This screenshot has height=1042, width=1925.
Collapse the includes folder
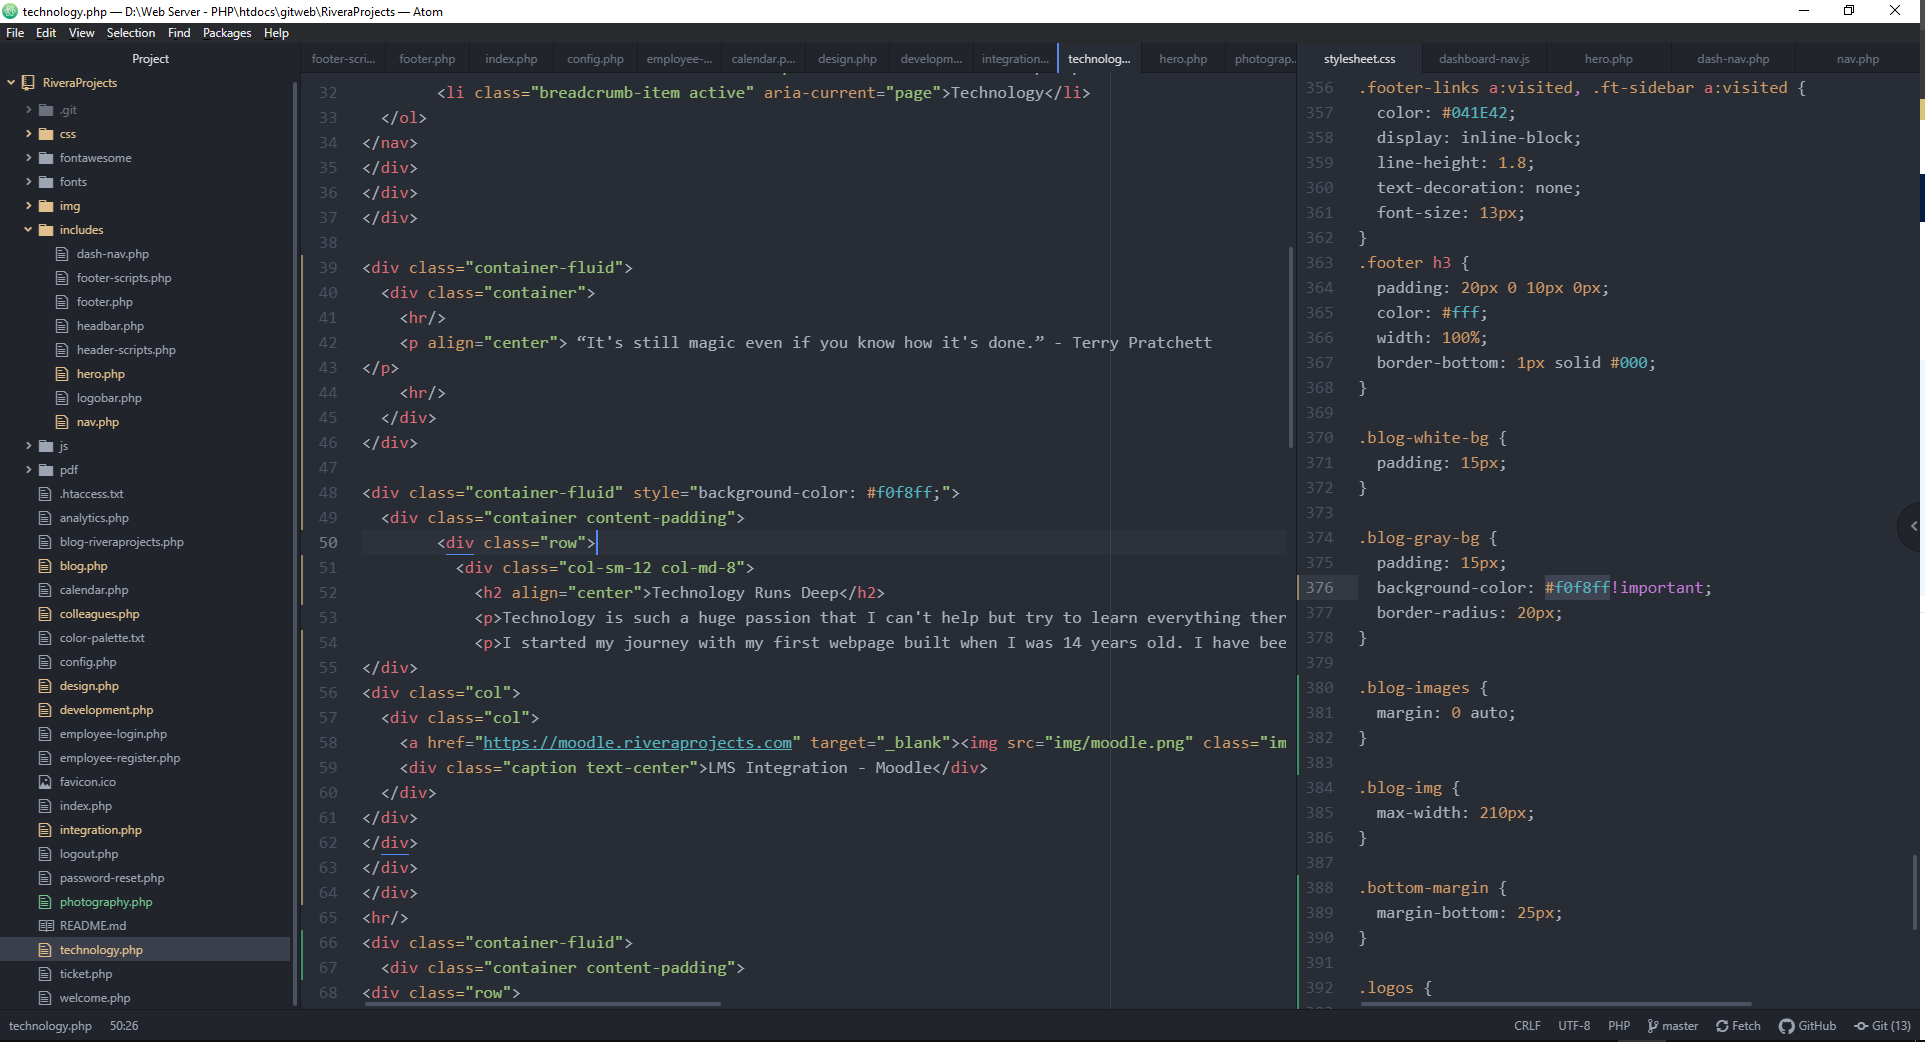(x=28, y=230)
